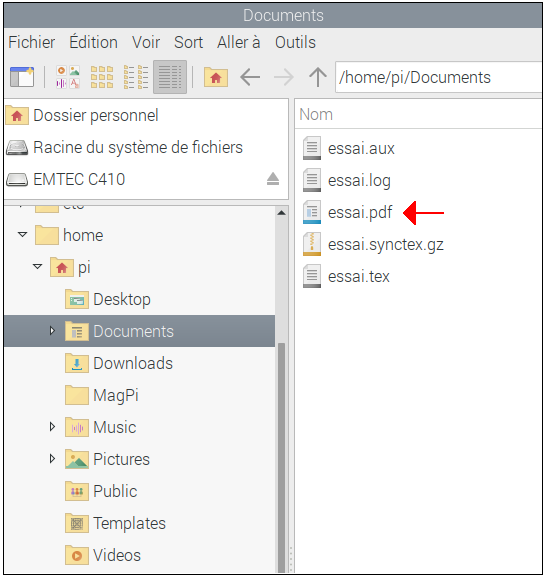
Task: Expand the Music folder in tree
Action: point(52,426)
